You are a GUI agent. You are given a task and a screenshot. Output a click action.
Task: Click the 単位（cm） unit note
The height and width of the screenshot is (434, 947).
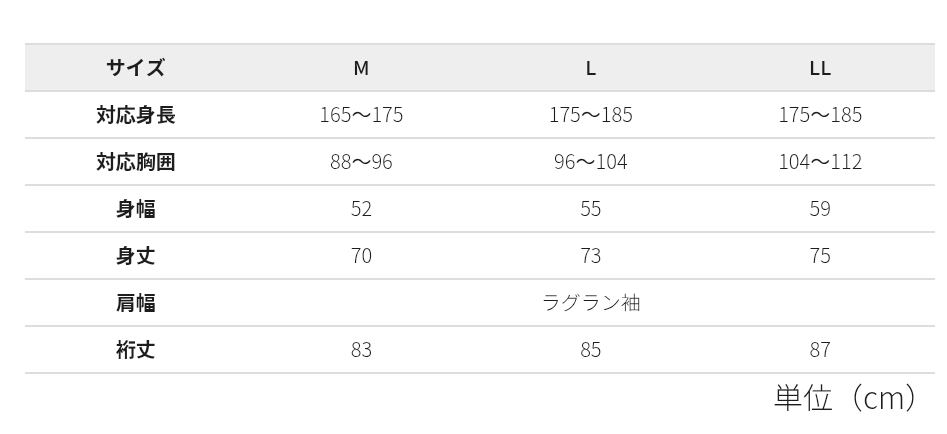845,398
